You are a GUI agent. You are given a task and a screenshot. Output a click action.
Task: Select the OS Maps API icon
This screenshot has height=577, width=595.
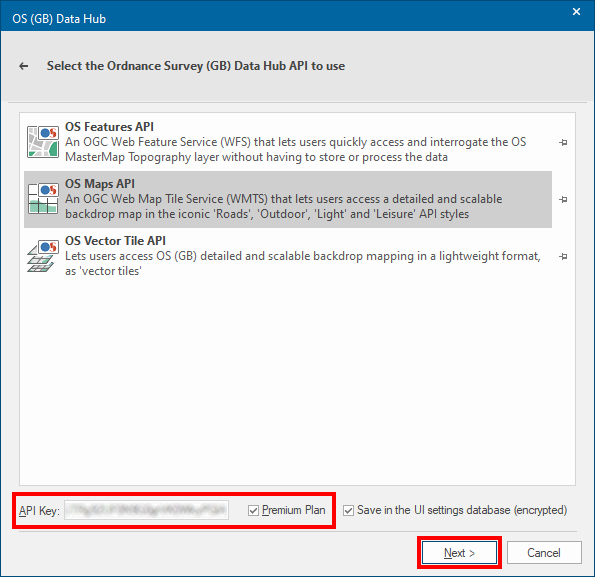pyautogui.click(x=43, y=199)
